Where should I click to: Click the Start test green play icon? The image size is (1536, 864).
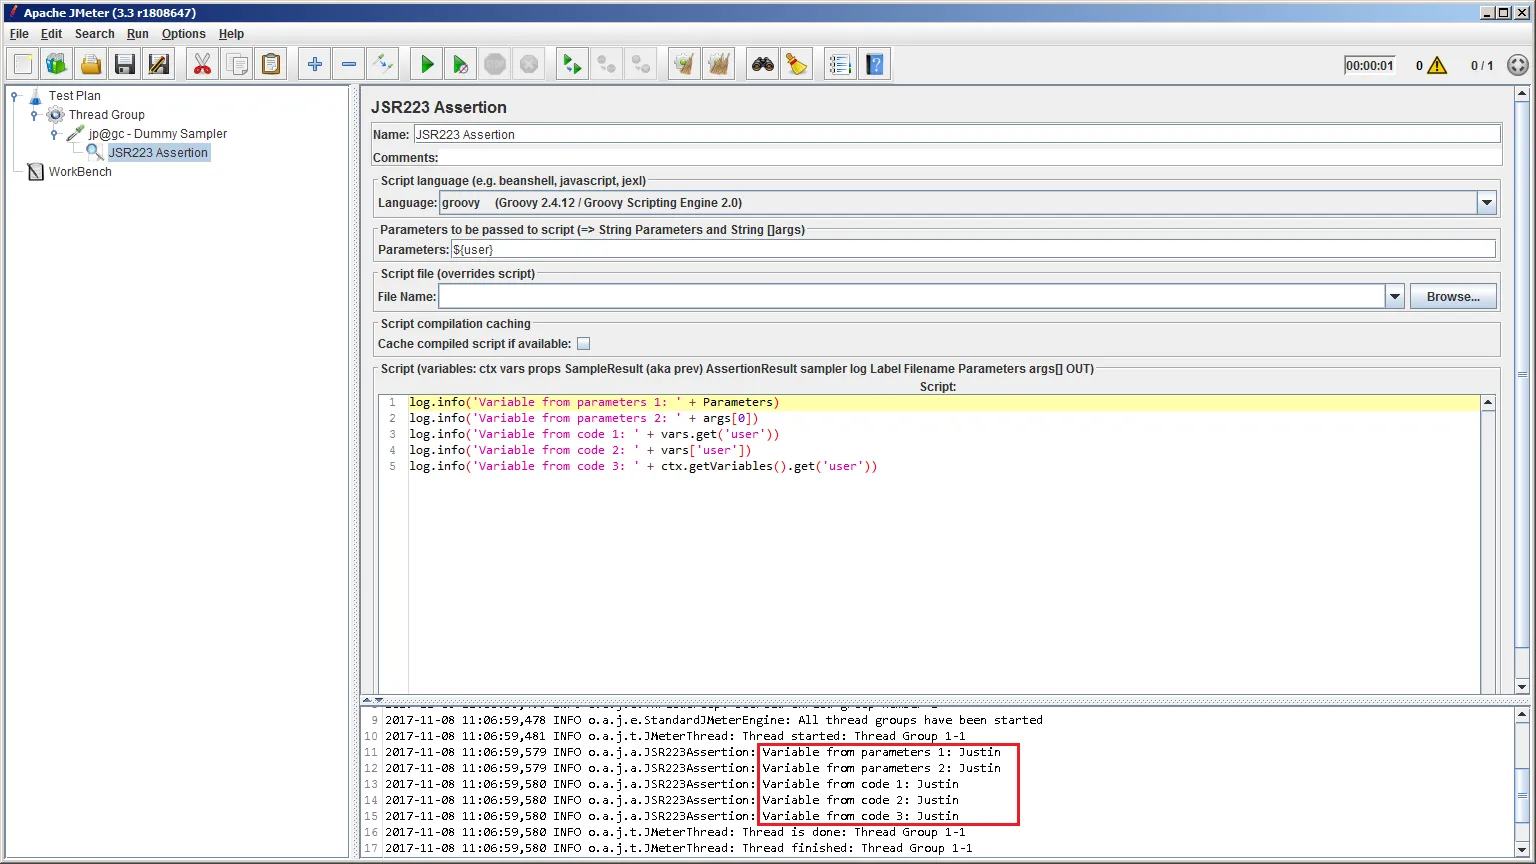(x=427, y=65)
